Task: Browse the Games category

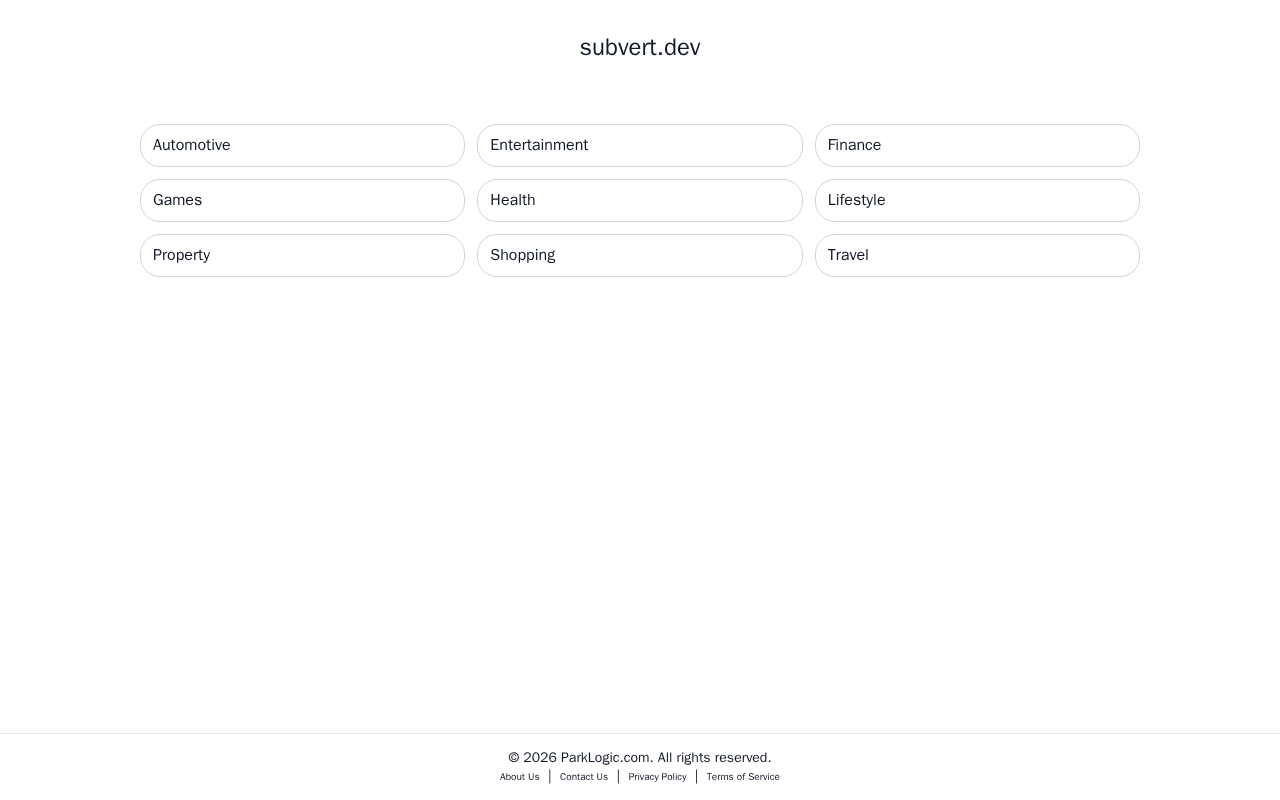Action: click(x=302, y=200)
